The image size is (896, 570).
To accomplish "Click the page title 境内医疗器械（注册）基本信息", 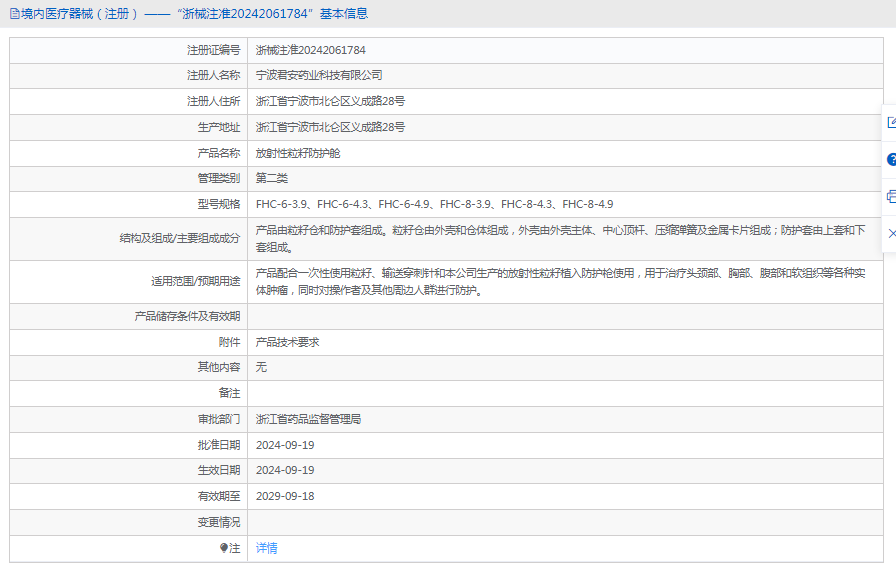I will (194, 14).
